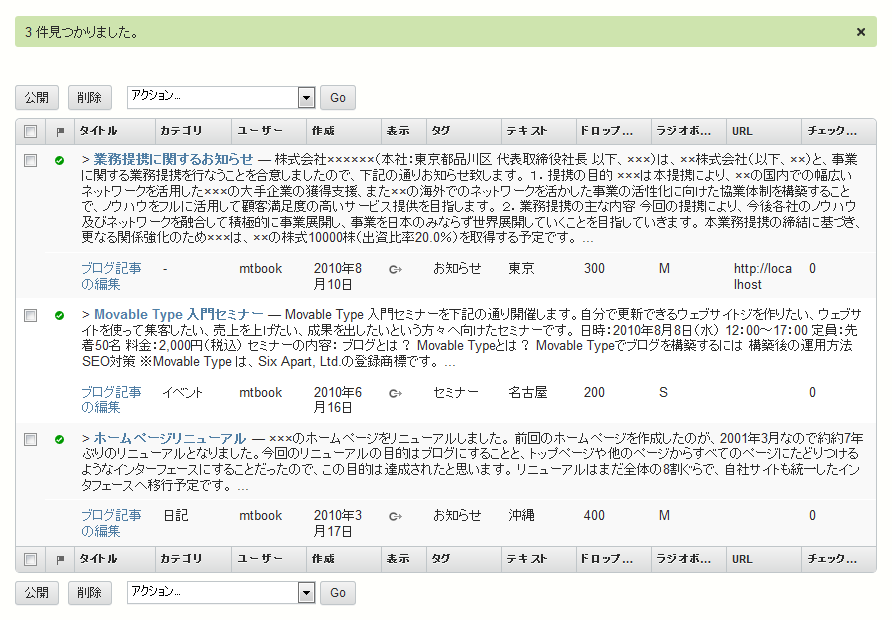This screenshot has height=620, width=892.
Task: Click the 名古屋 text cell
Action: click(527, 392)
